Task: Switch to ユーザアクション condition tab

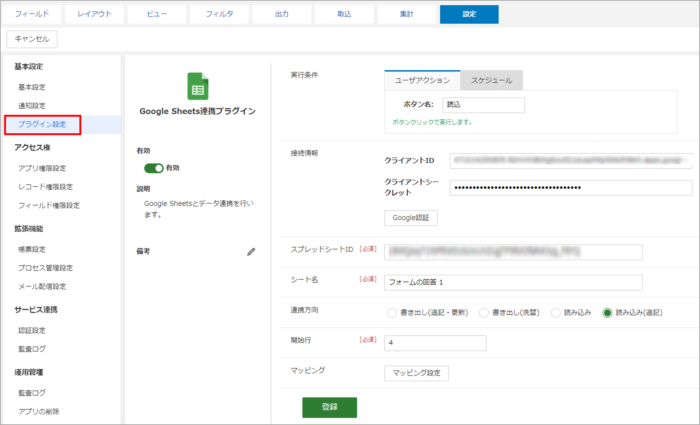Action: (x=422, y=80)
